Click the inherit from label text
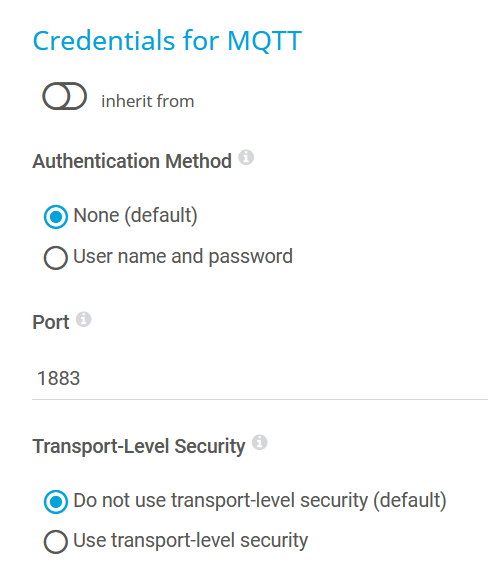This screenshot has width=488, height=585. tap(148, 101)
